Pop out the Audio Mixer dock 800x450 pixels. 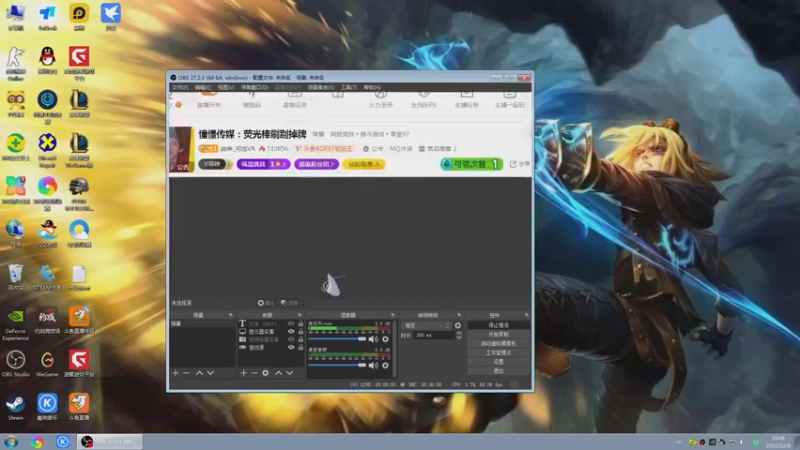(x=392, y=315)
